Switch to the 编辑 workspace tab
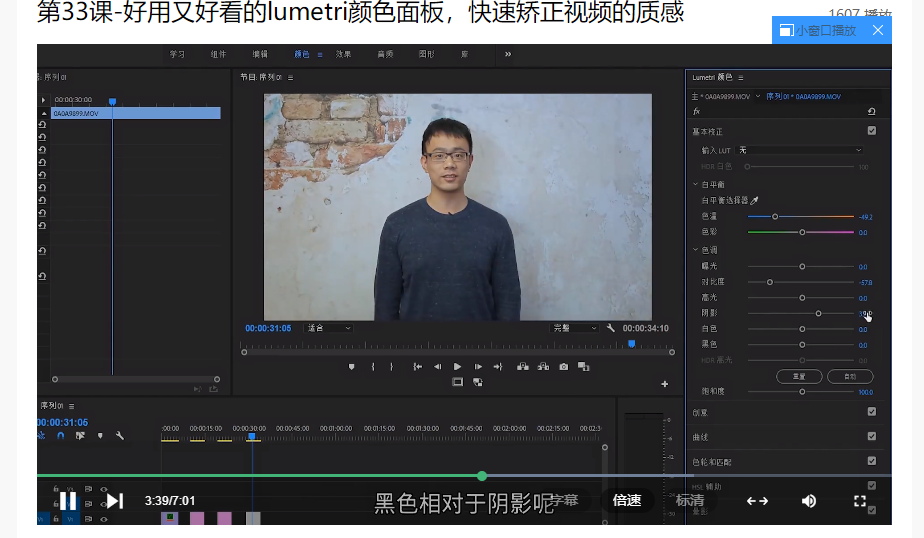This screenshot has height=538, width=924. point(260,54)
